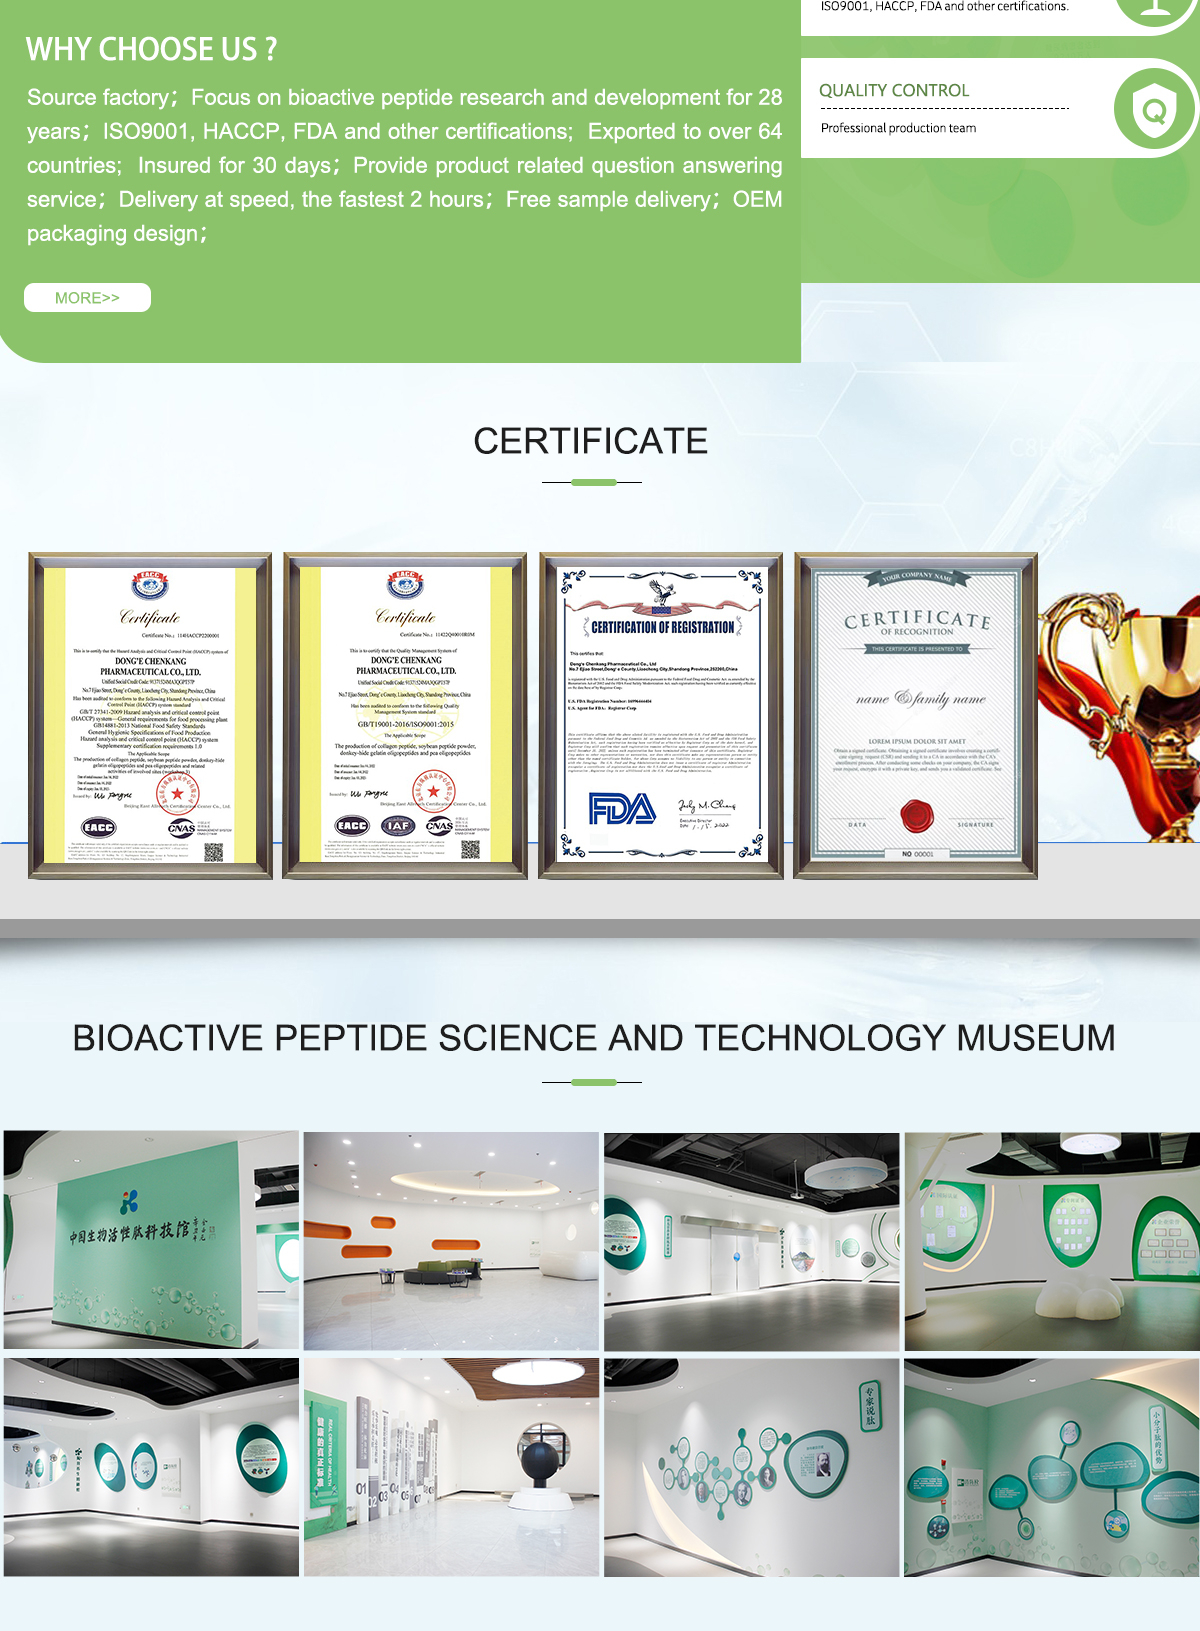Open museum photo with connected circle portraits
Viewport: 1200px width, 1631px height.
751,1467
